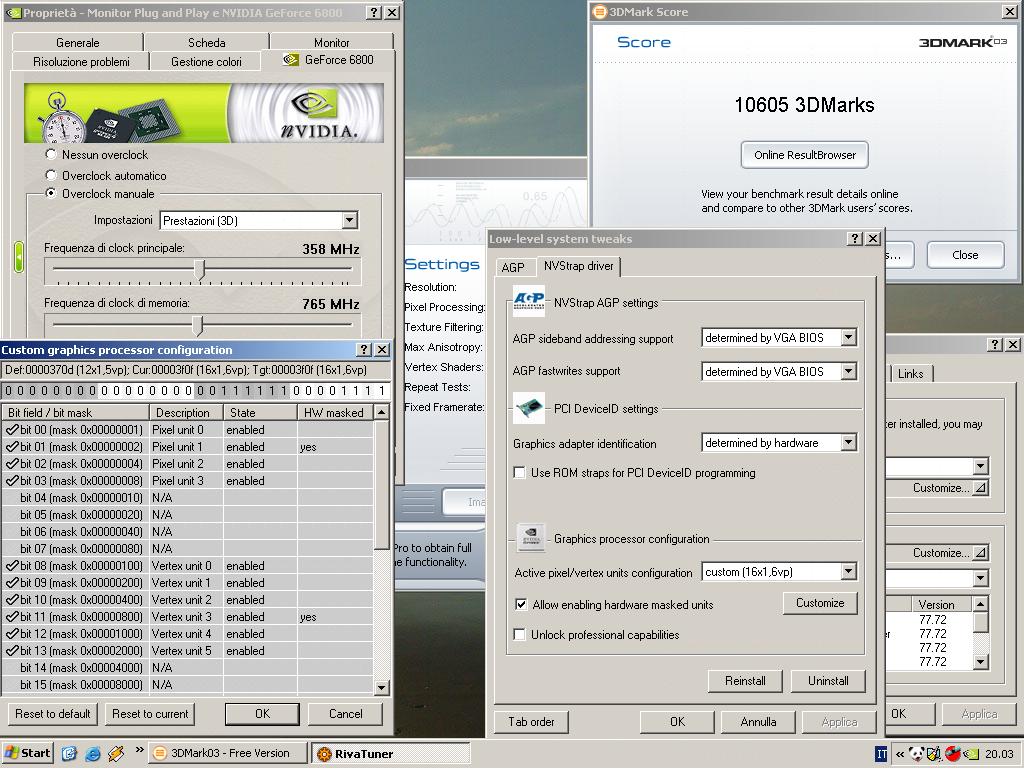Select the Nessun overclock radio option

pos(52,155)
